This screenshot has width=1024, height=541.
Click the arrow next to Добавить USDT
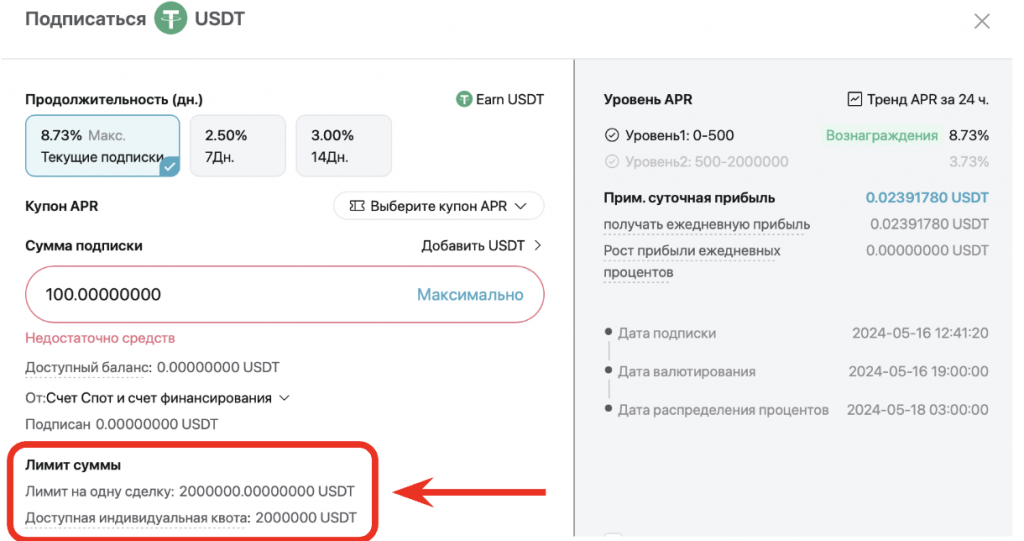pos(537,245)
